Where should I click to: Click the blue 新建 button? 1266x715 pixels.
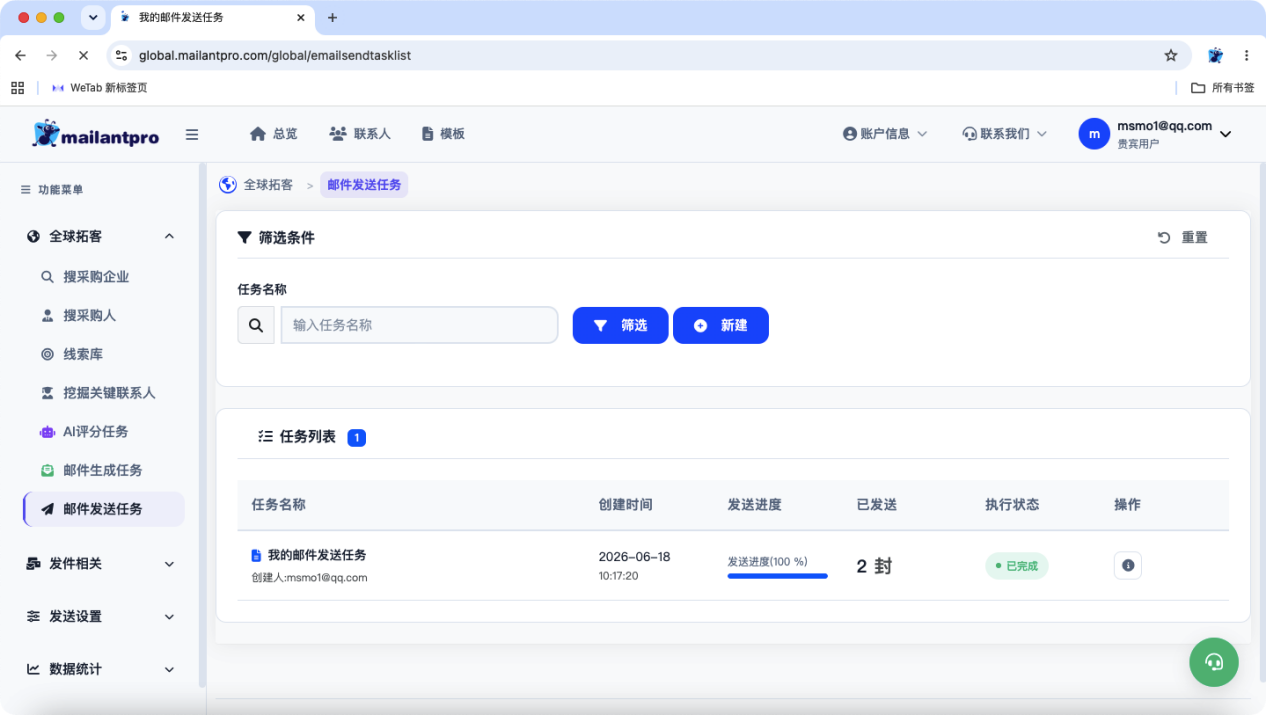(x=721, y=325)
